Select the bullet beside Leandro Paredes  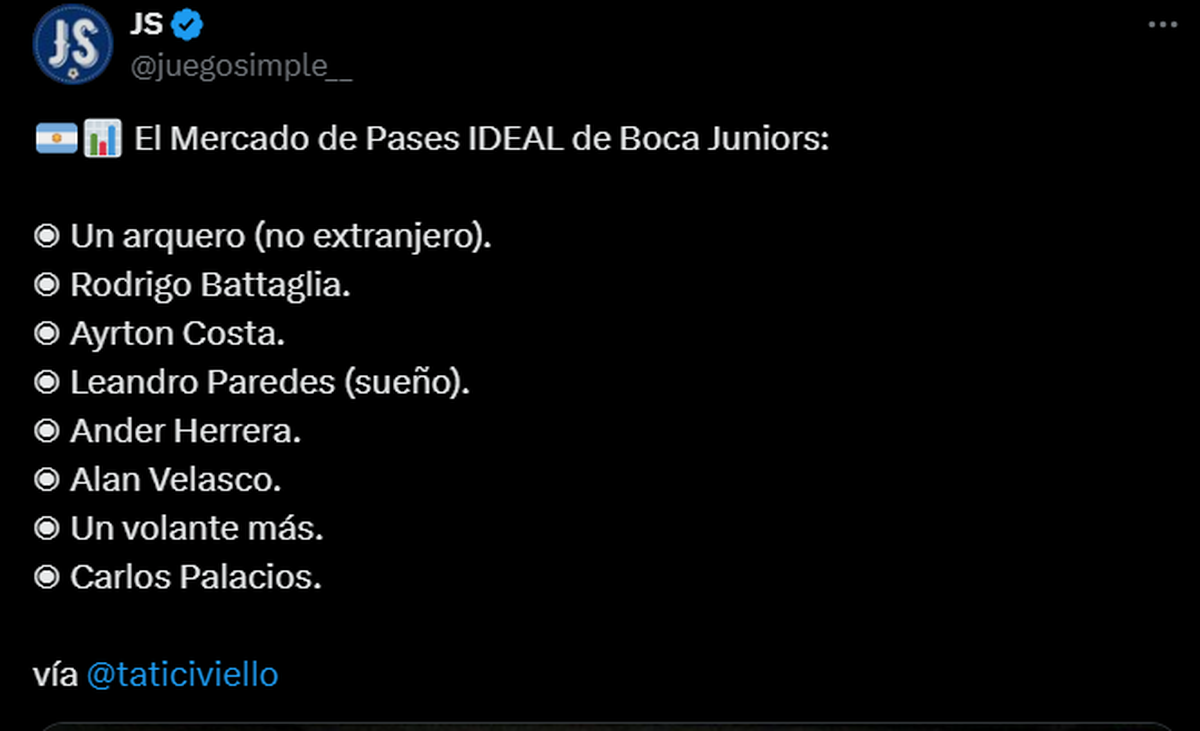pos(46,383)
